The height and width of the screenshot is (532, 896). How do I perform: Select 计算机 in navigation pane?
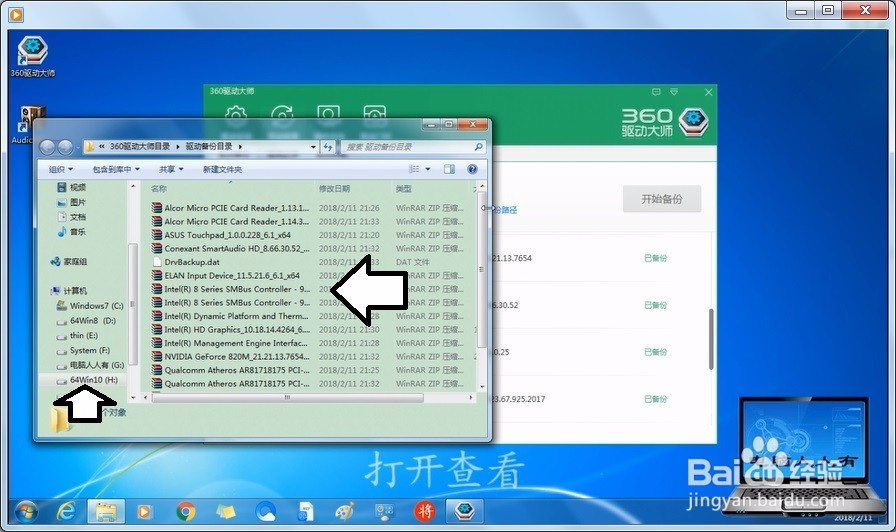point(69,291)
